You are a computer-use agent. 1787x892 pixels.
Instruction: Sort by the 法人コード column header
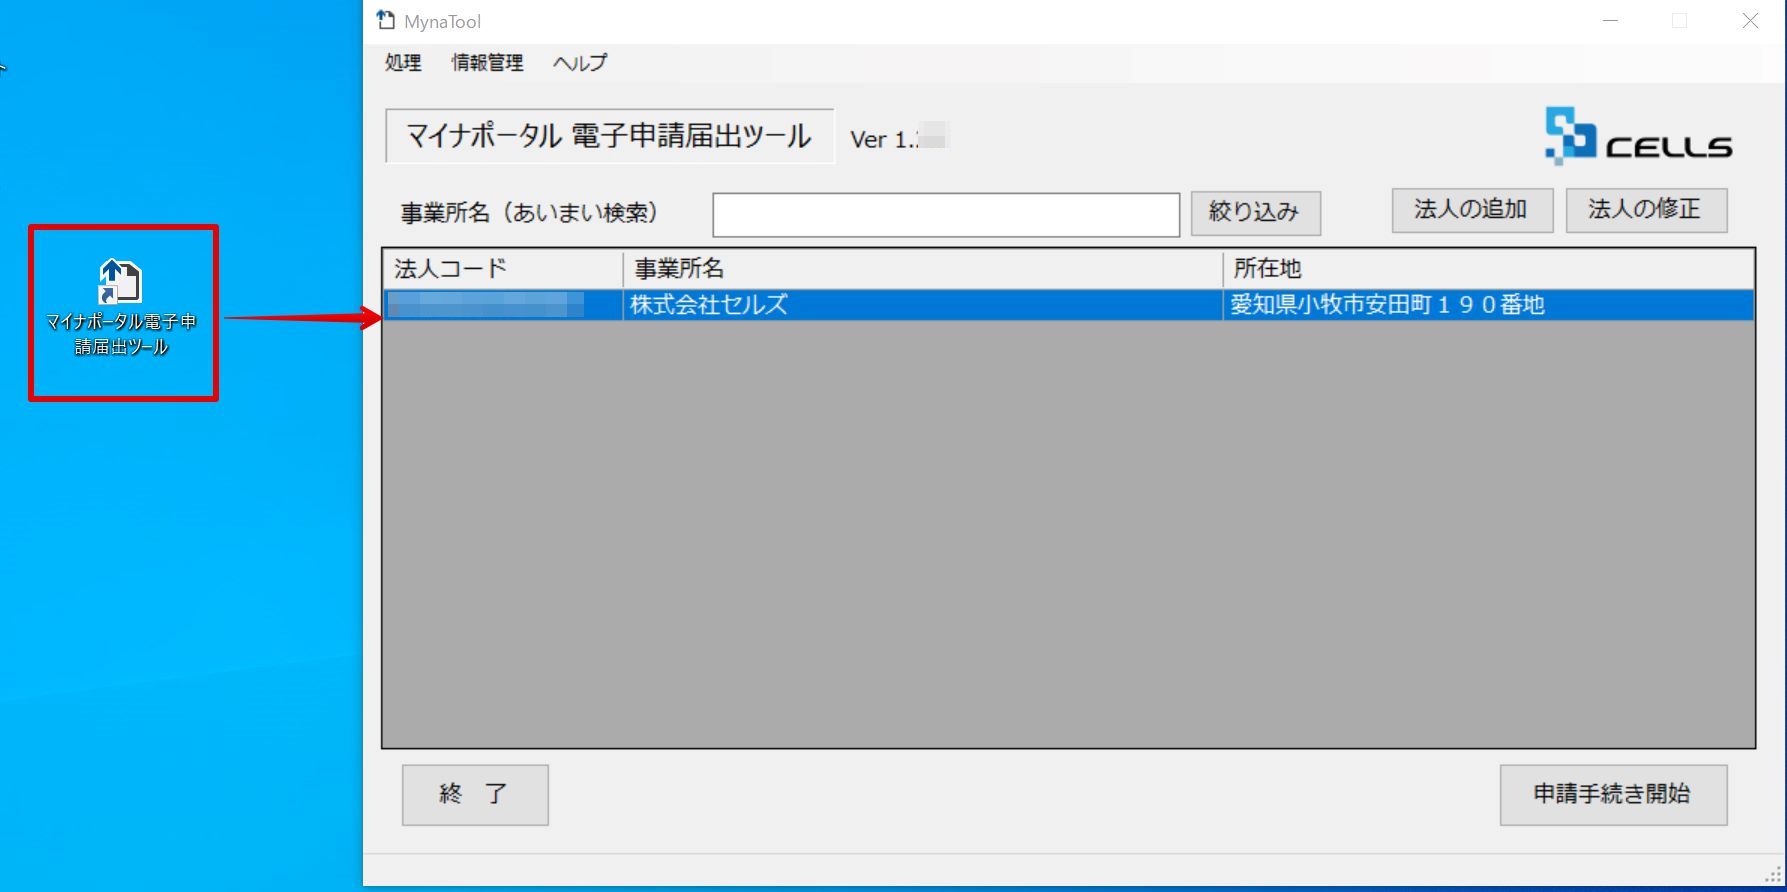(x=503, y=269)
